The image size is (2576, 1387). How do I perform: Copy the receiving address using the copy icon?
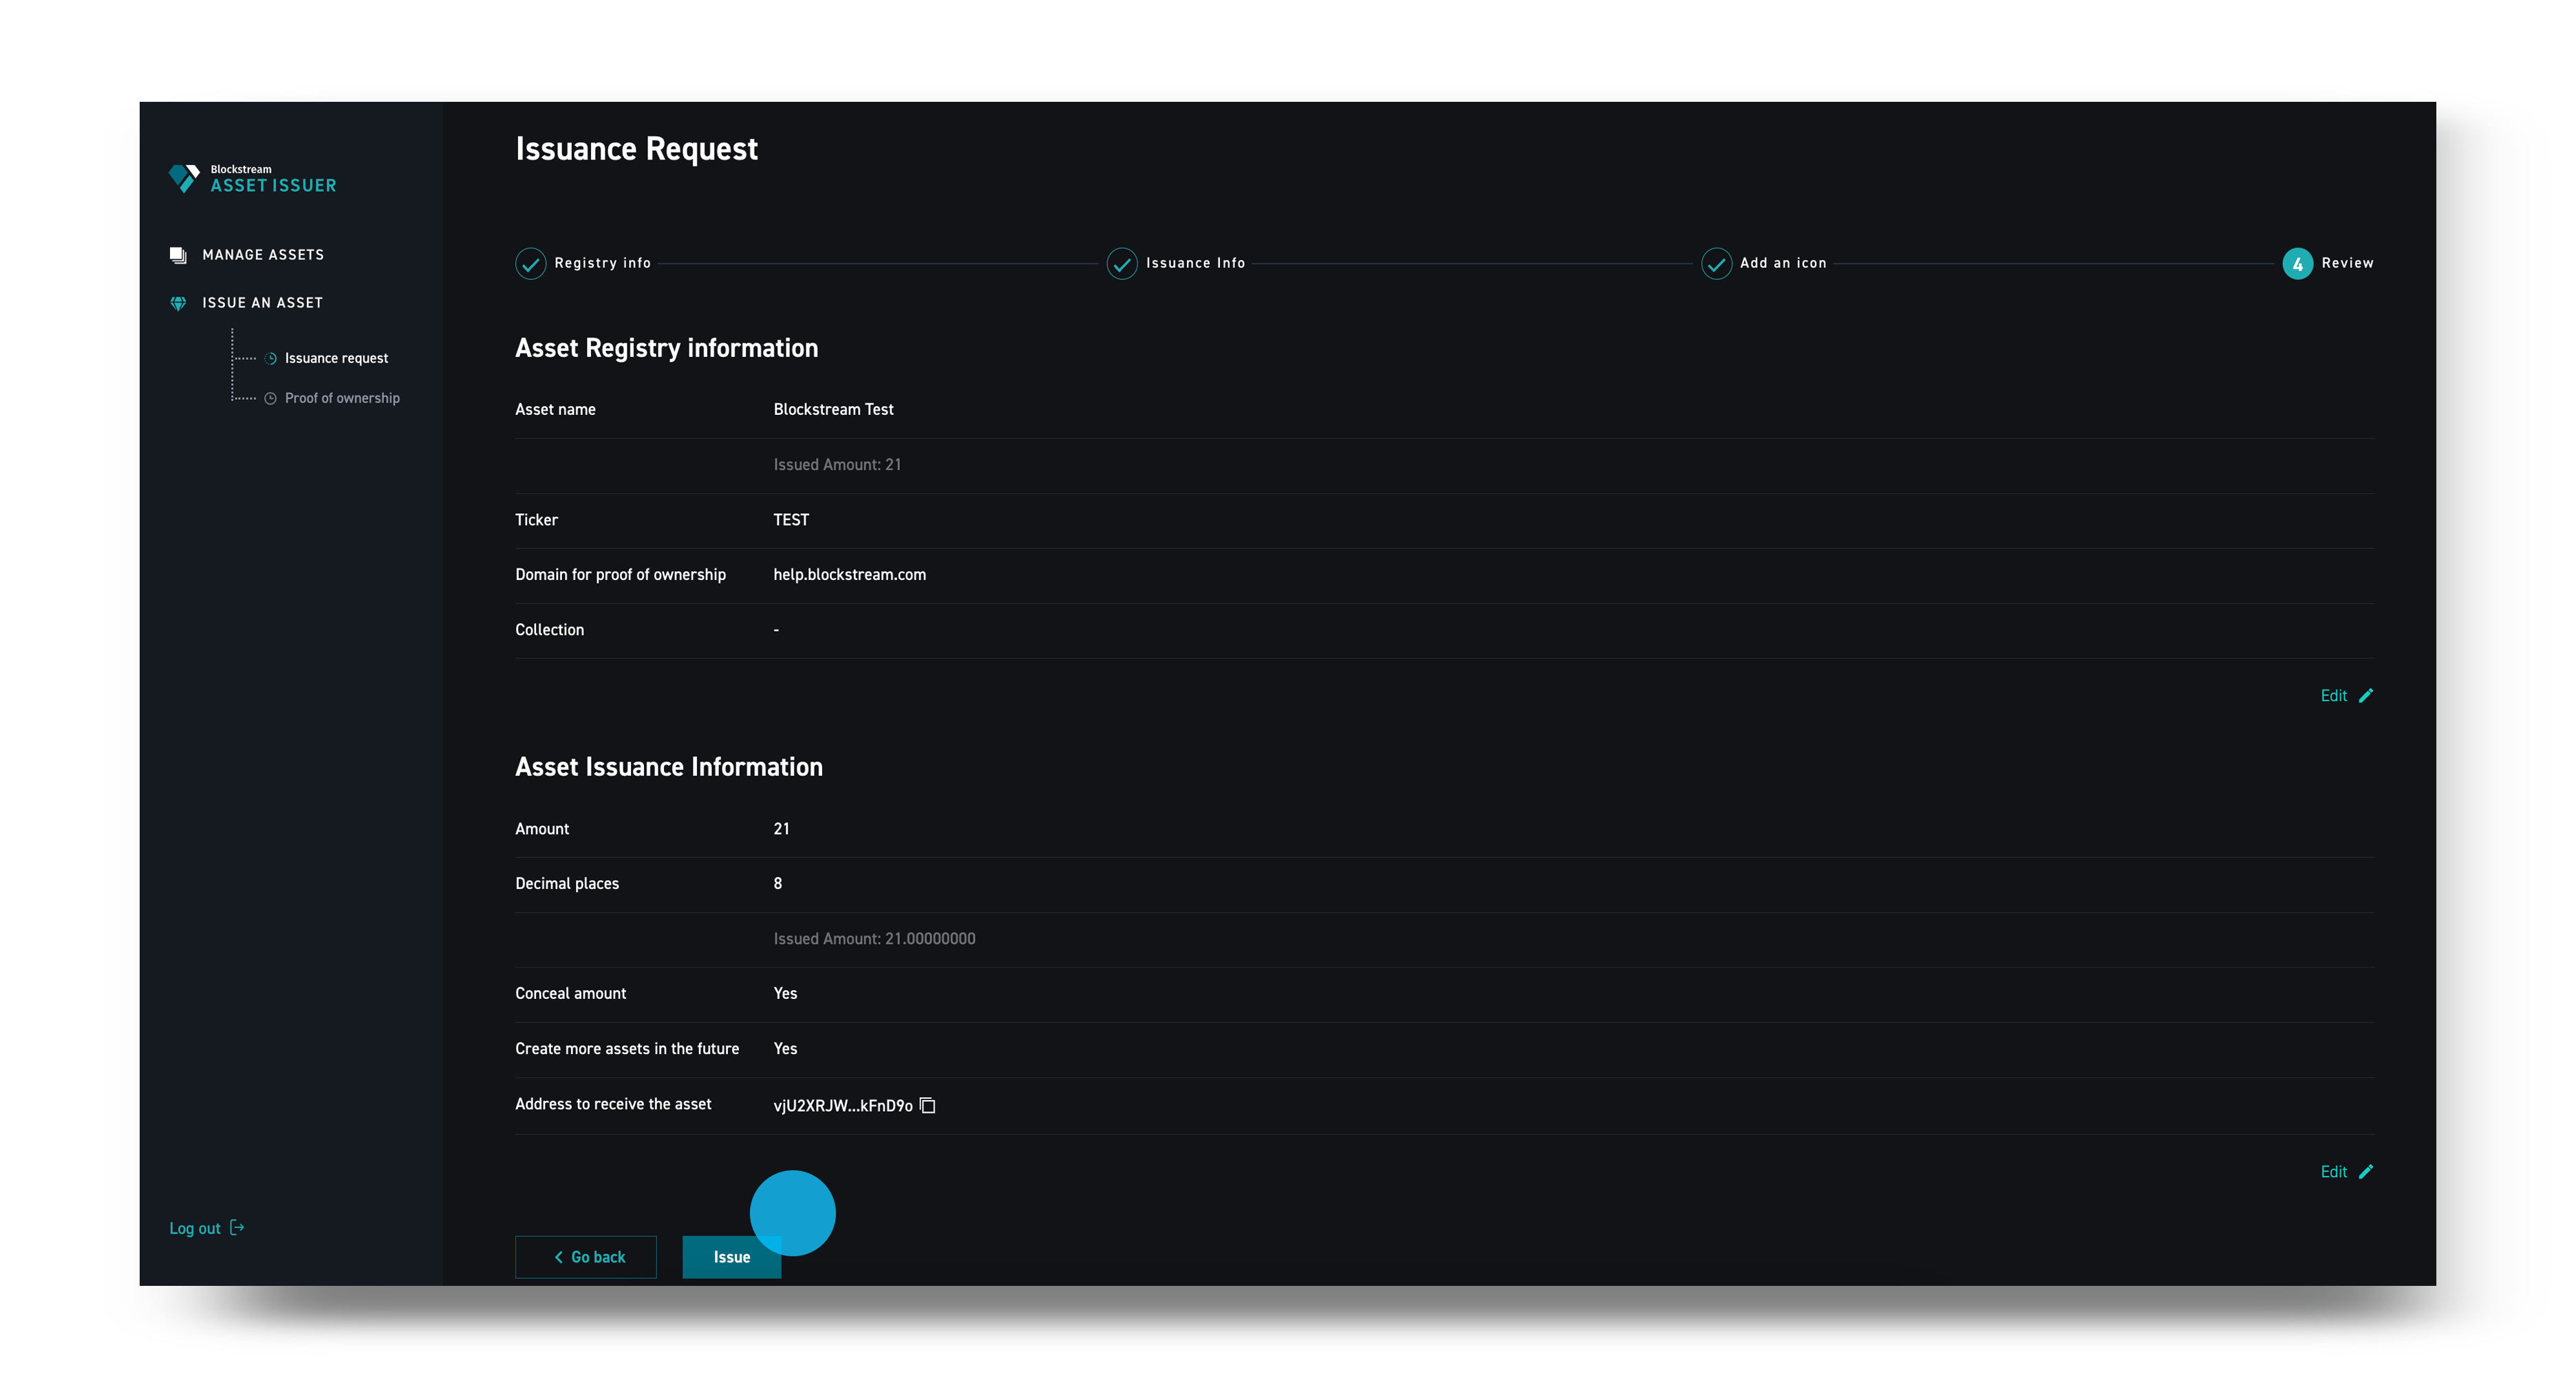(927, 1106)
